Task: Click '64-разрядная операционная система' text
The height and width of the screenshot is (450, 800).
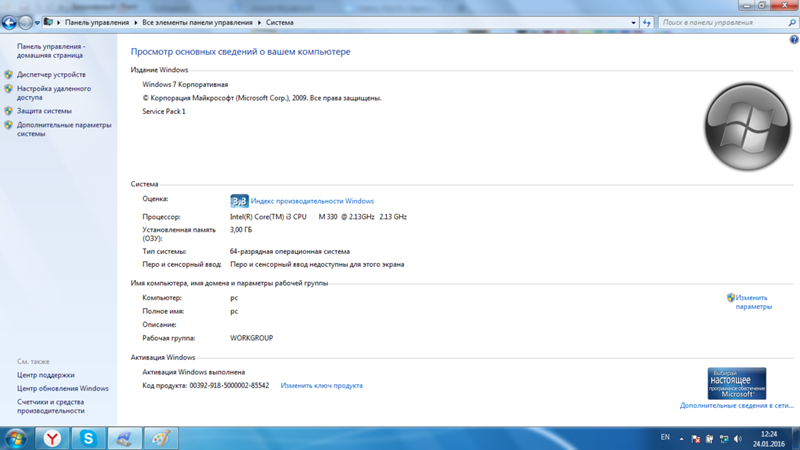Action: 290,252
